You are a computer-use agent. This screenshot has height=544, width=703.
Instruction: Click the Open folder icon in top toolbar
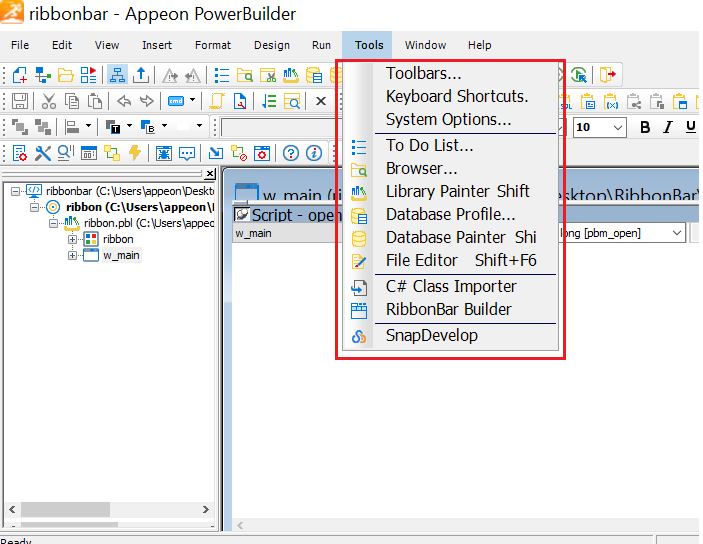click(x=65, y=75)
